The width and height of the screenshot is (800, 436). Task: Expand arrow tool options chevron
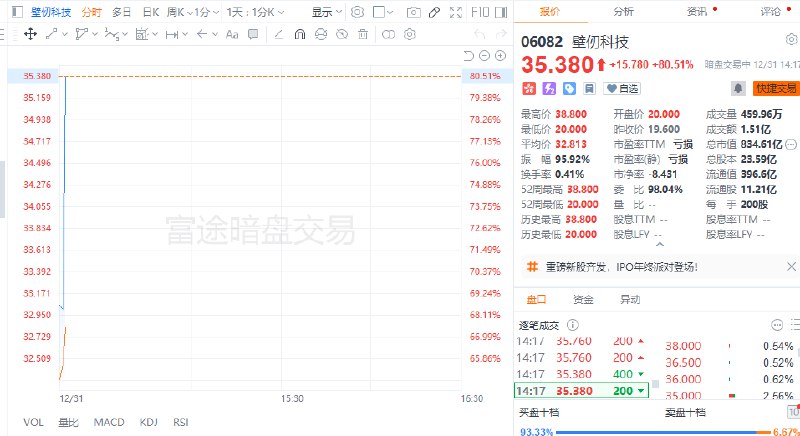(215, 34)
